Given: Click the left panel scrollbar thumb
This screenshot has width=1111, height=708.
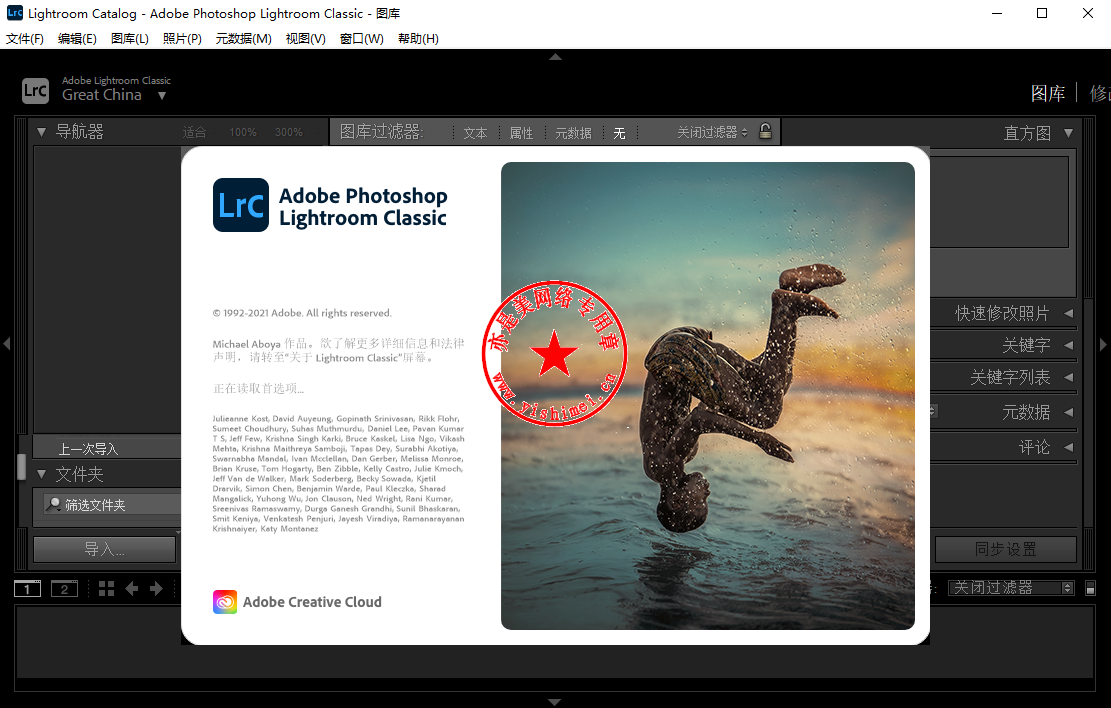Looking at the screenshot, I should point(22,467).
